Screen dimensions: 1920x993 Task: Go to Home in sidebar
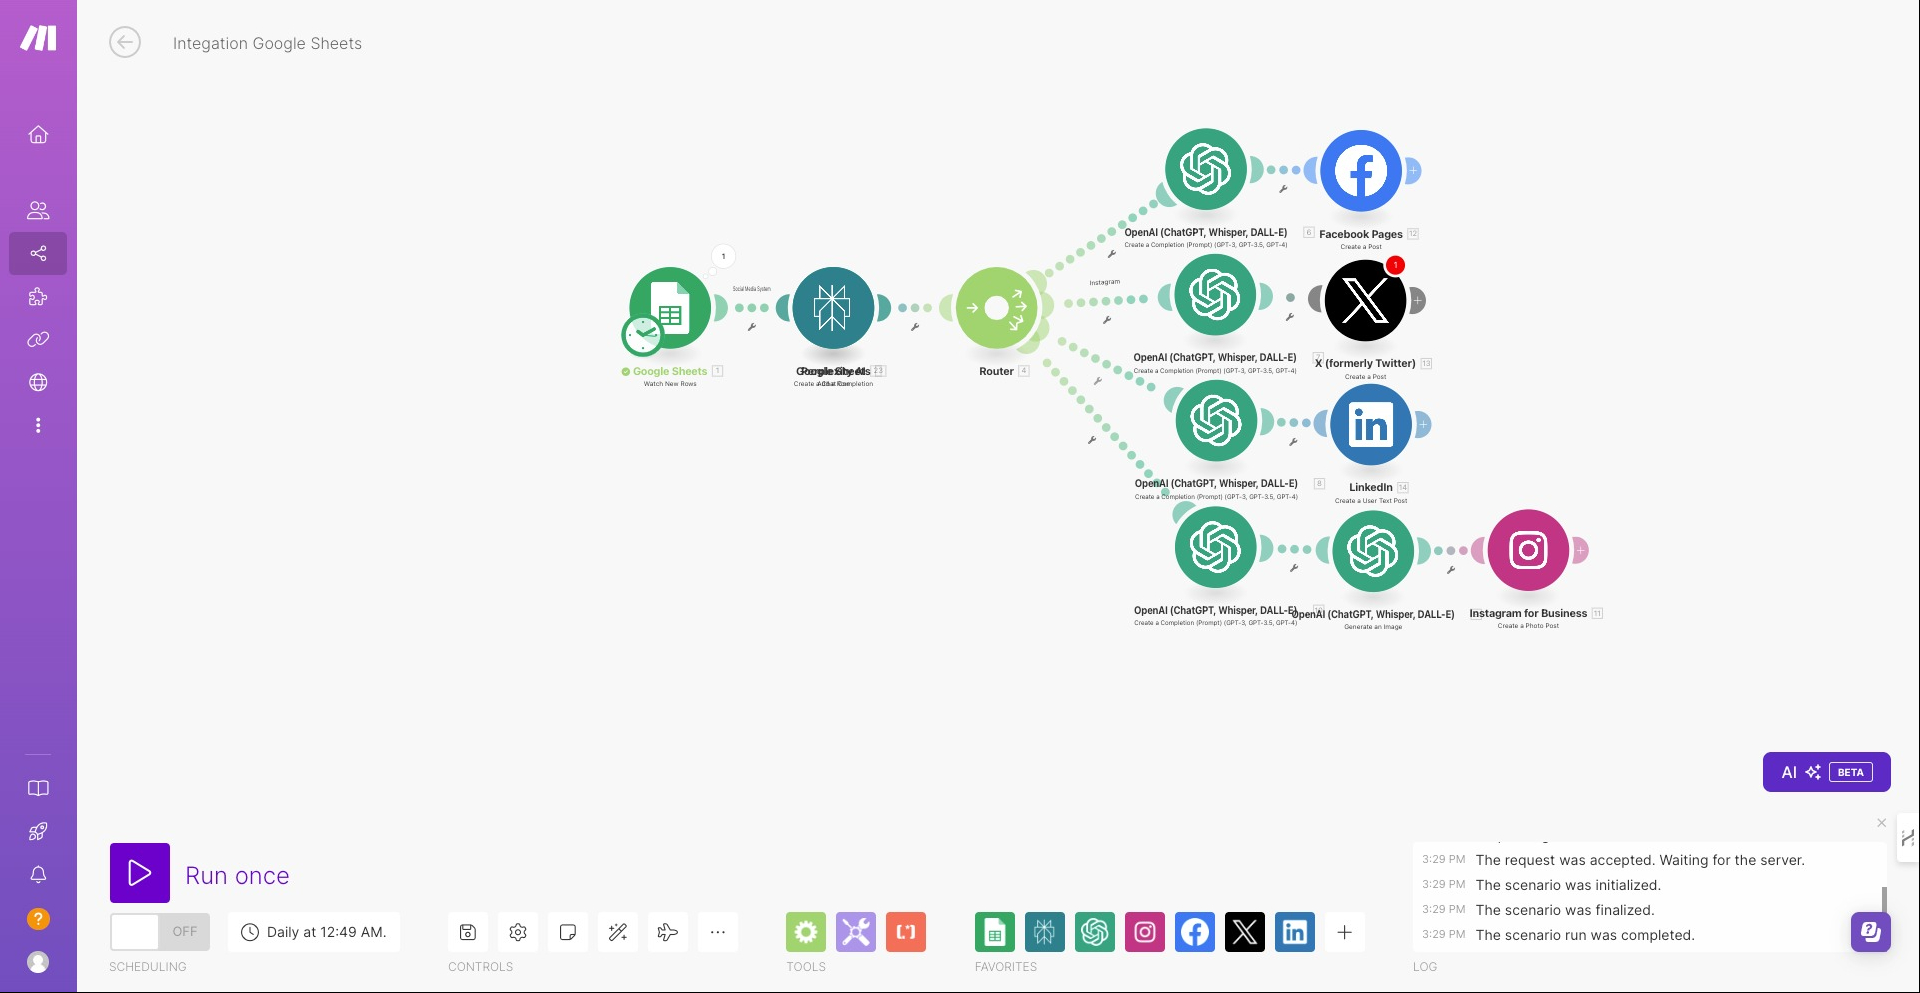[x=38, y=134]
